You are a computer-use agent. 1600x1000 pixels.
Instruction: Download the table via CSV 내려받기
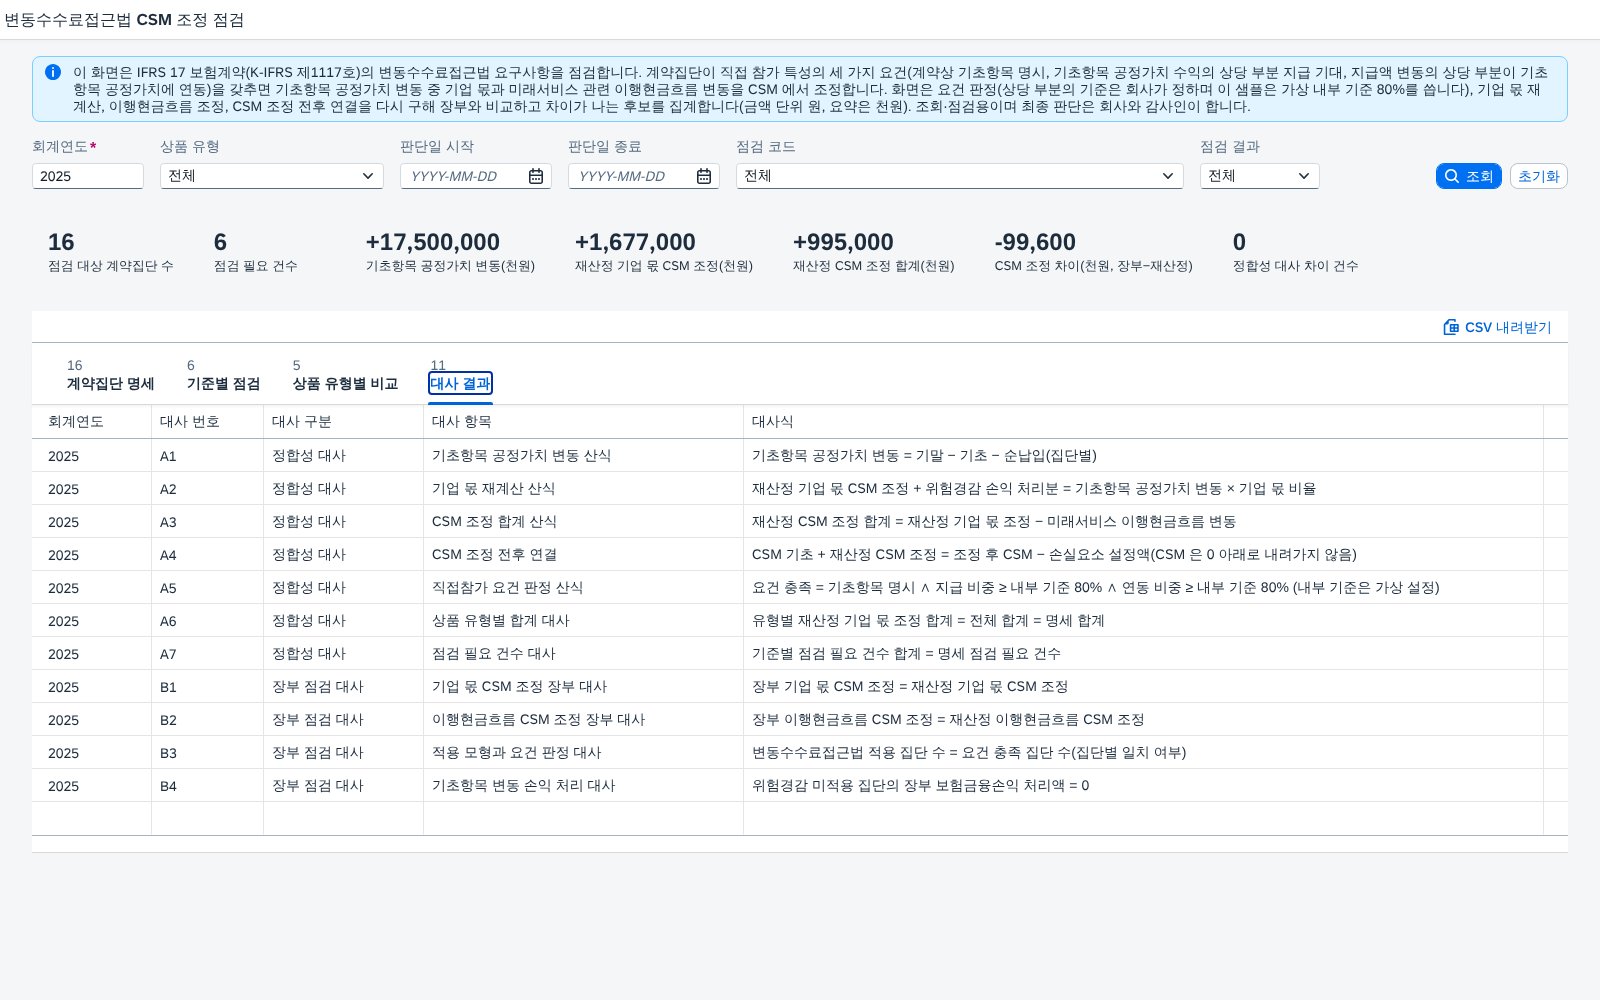(x=1497, y=327)
